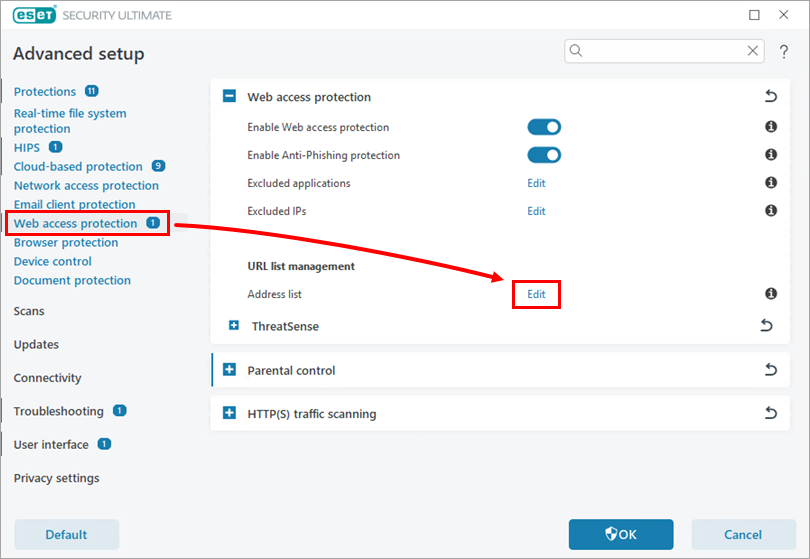Expand the ThreatSense section
Screen dimensions: 810x559
pos(234,326)
